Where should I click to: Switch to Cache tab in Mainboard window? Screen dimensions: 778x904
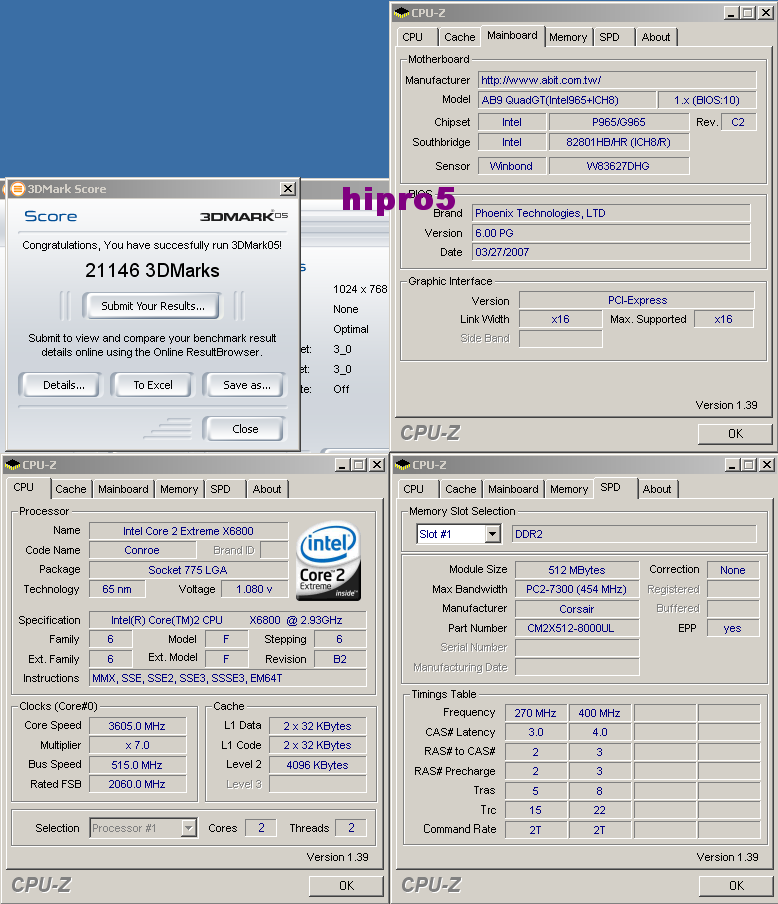point(460,37)
